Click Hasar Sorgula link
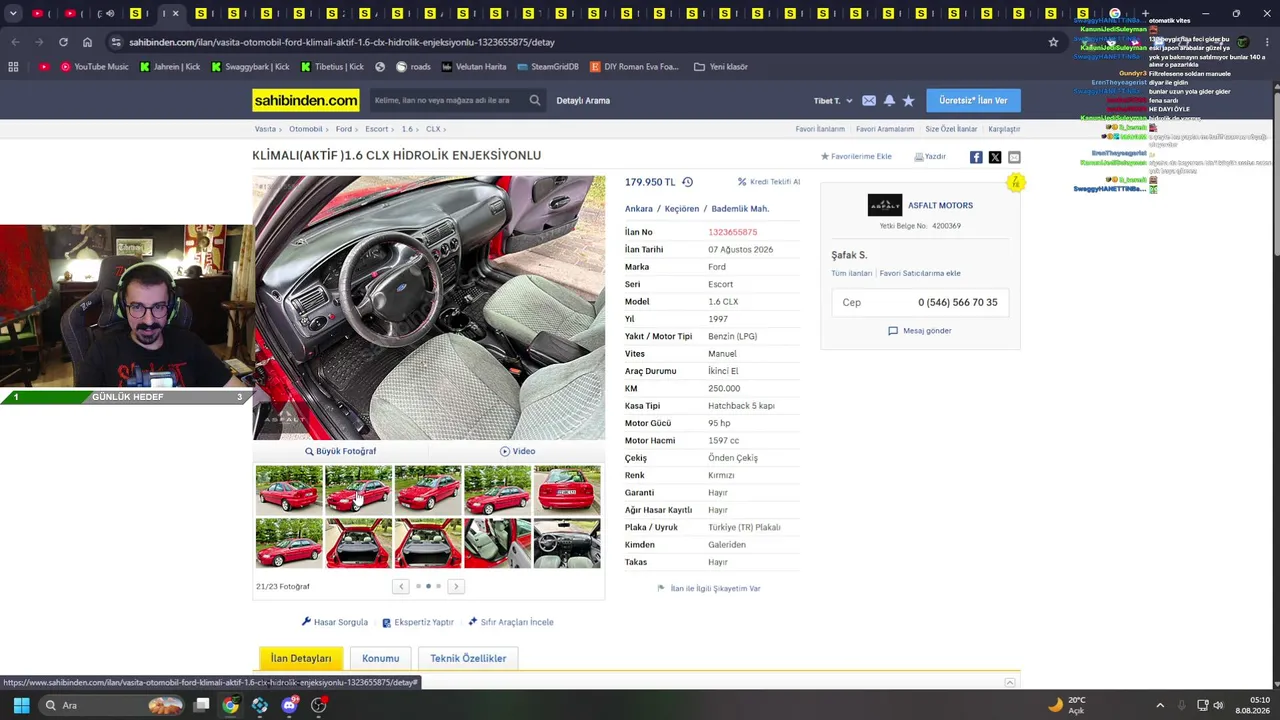Viewport: 1280px width, 720px height. point(335,622)
